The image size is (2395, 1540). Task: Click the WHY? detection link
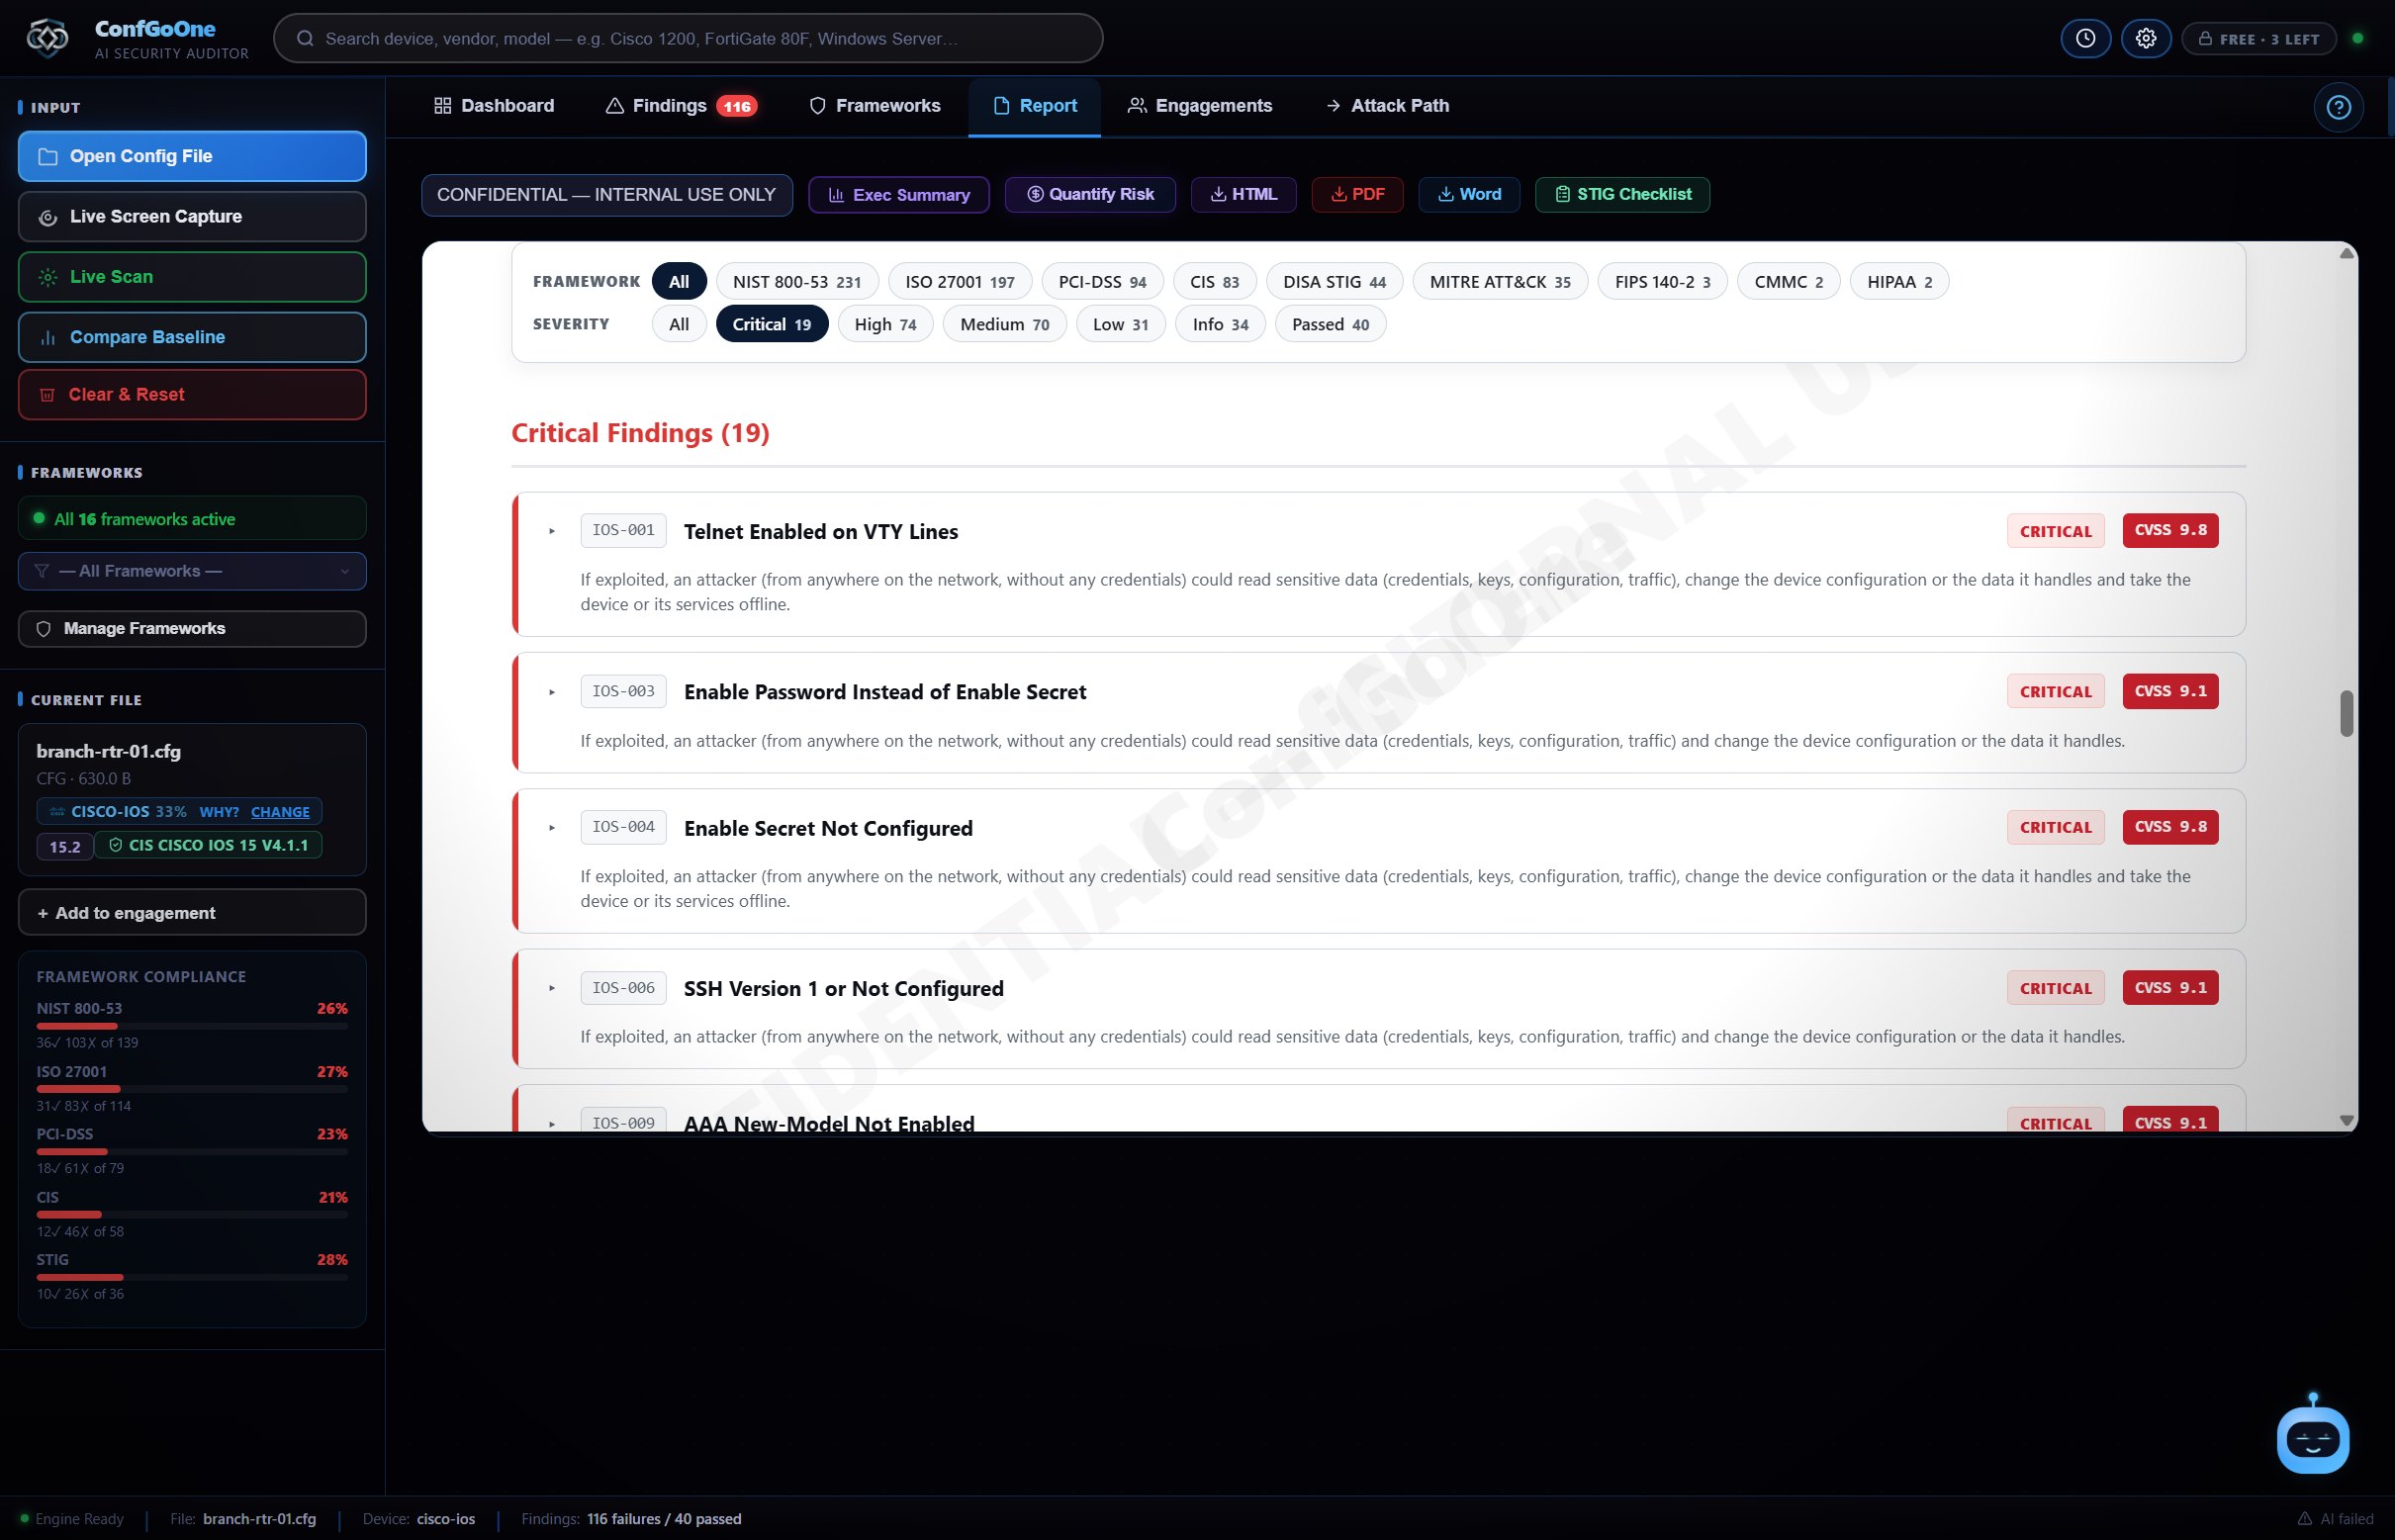click(x=219, y=812)
